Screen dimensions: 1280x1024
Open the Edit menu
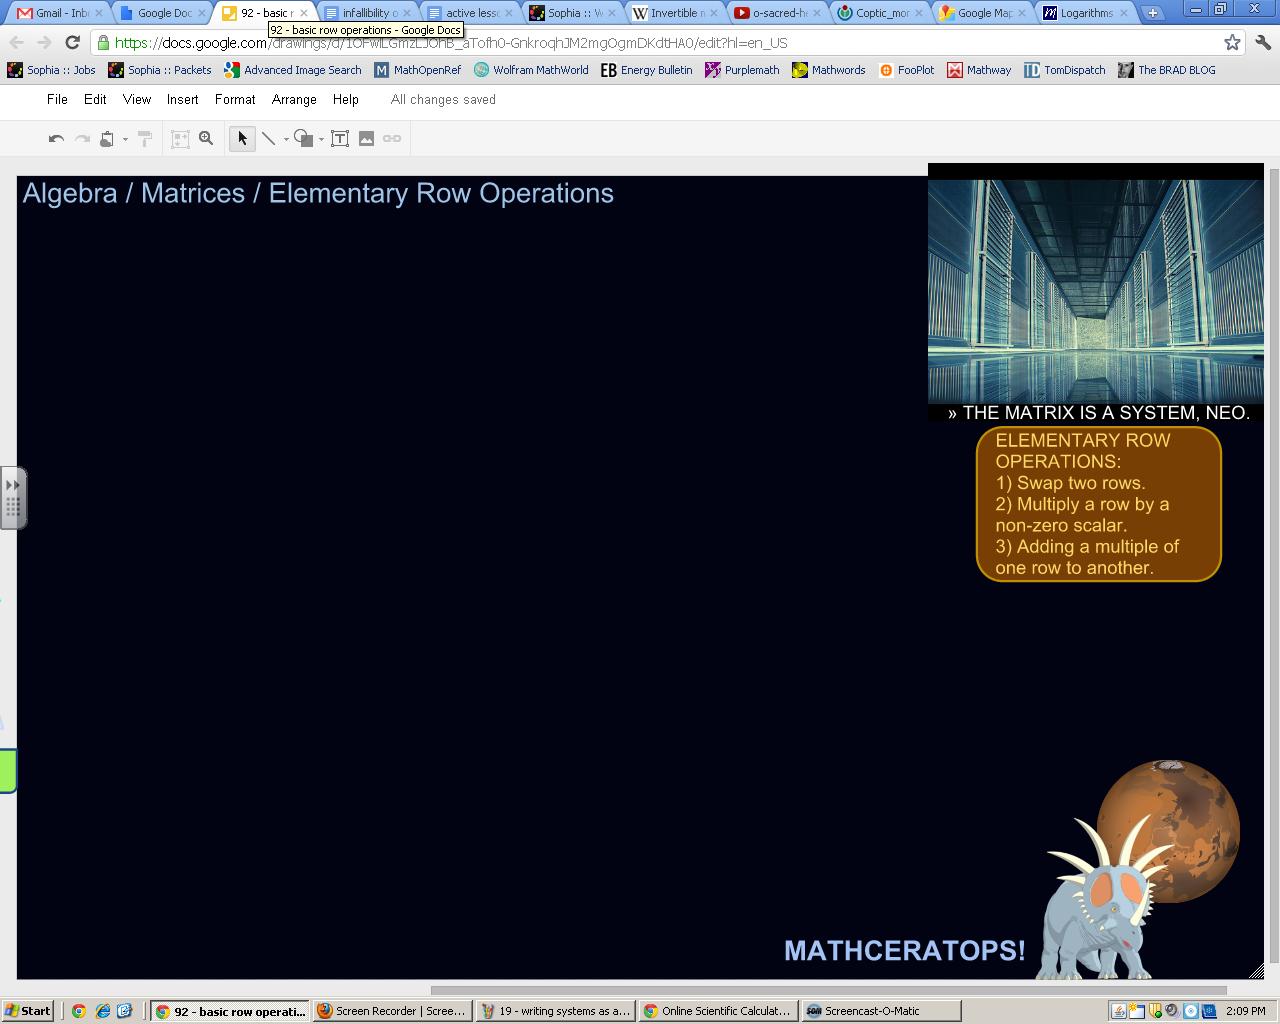[95, 100]
